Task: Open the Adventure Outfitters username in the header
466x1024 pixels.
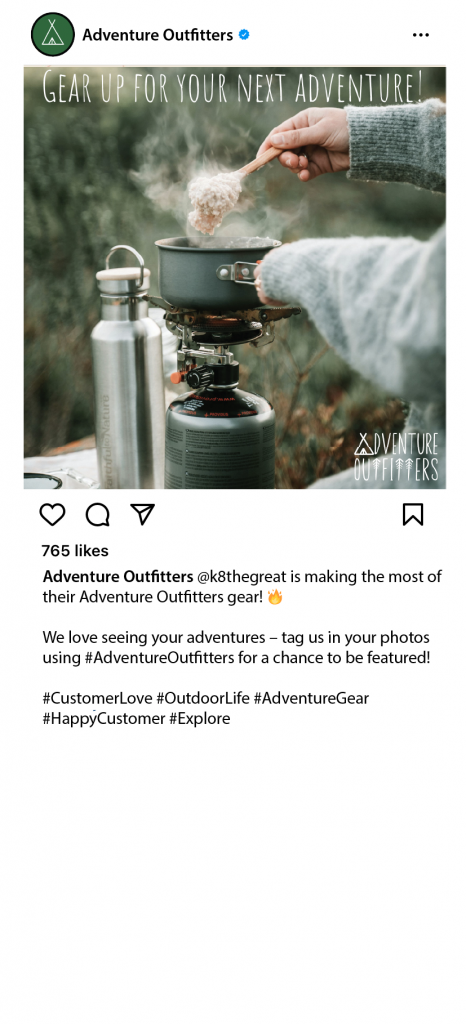Action: tap(157, 35)
